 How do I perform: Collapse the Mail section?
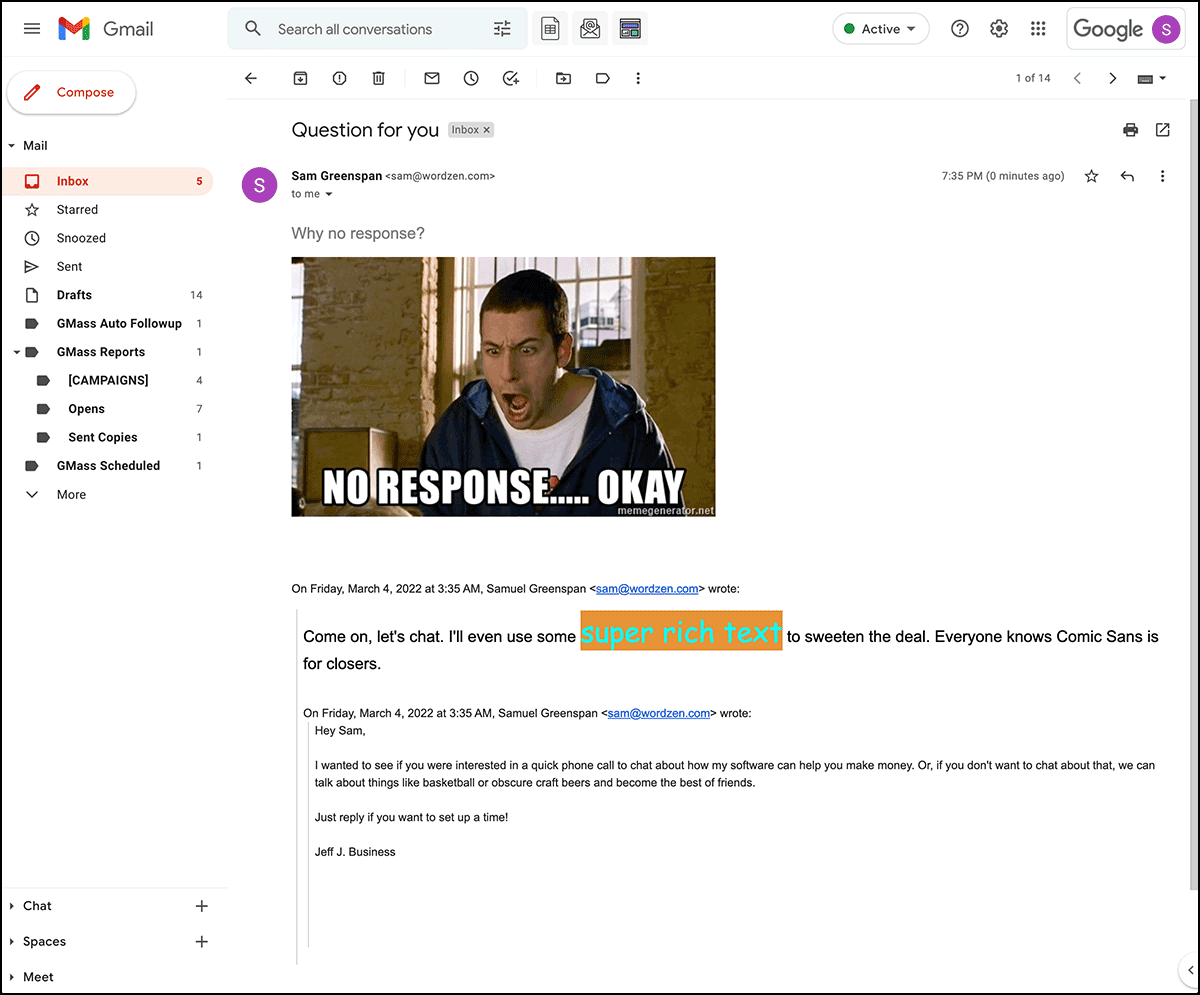pos(12,146)
